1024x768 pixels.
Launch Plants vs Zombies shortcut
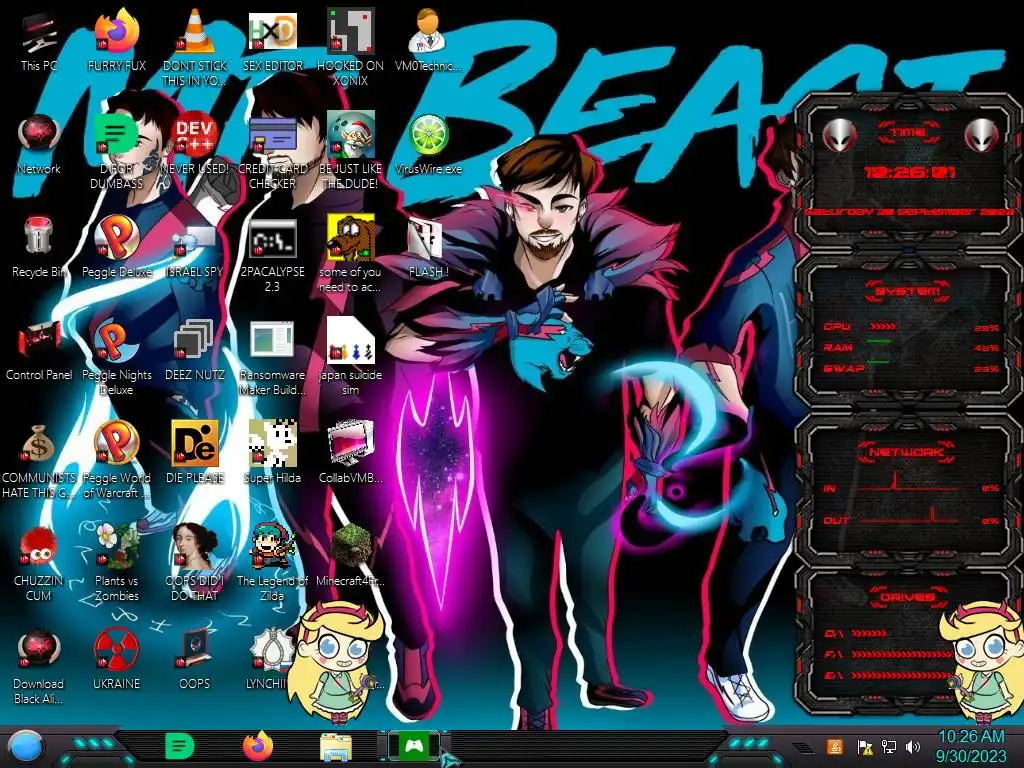[x=116, y=563]
